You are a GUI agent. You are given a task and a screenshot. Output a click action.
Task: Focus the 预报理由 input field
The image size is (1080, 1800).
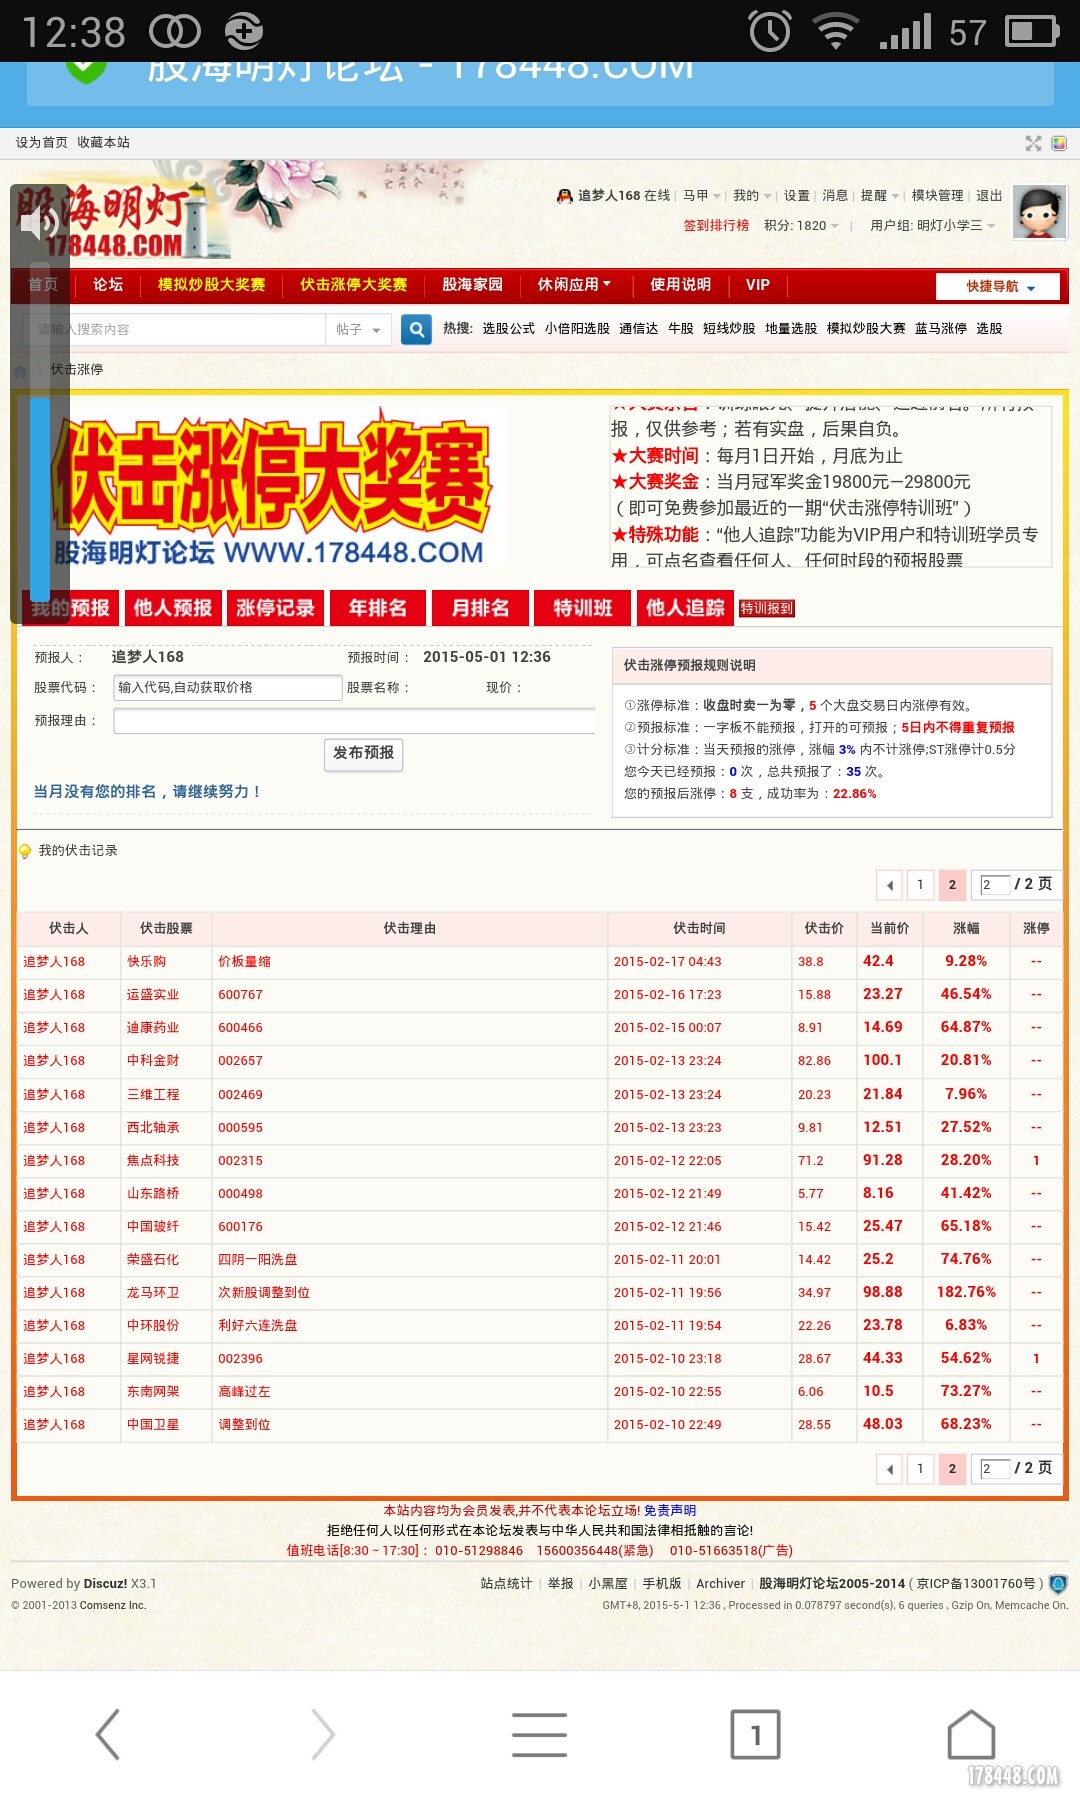[x=355, y=721]
